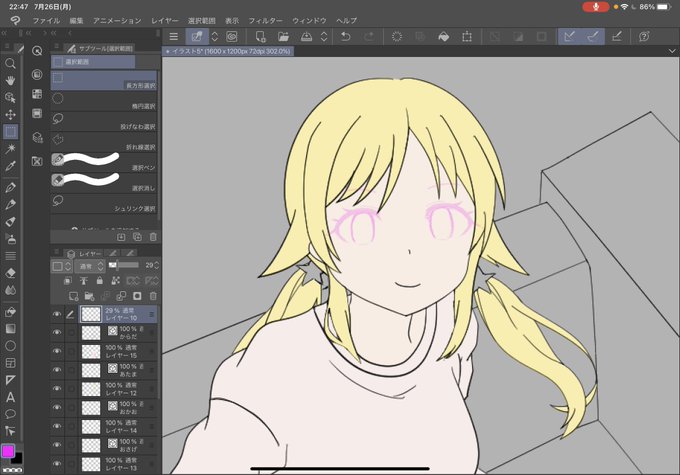Open the ファイル menu
This screenshot has width=680, height=475.
[x=46, y=20]
